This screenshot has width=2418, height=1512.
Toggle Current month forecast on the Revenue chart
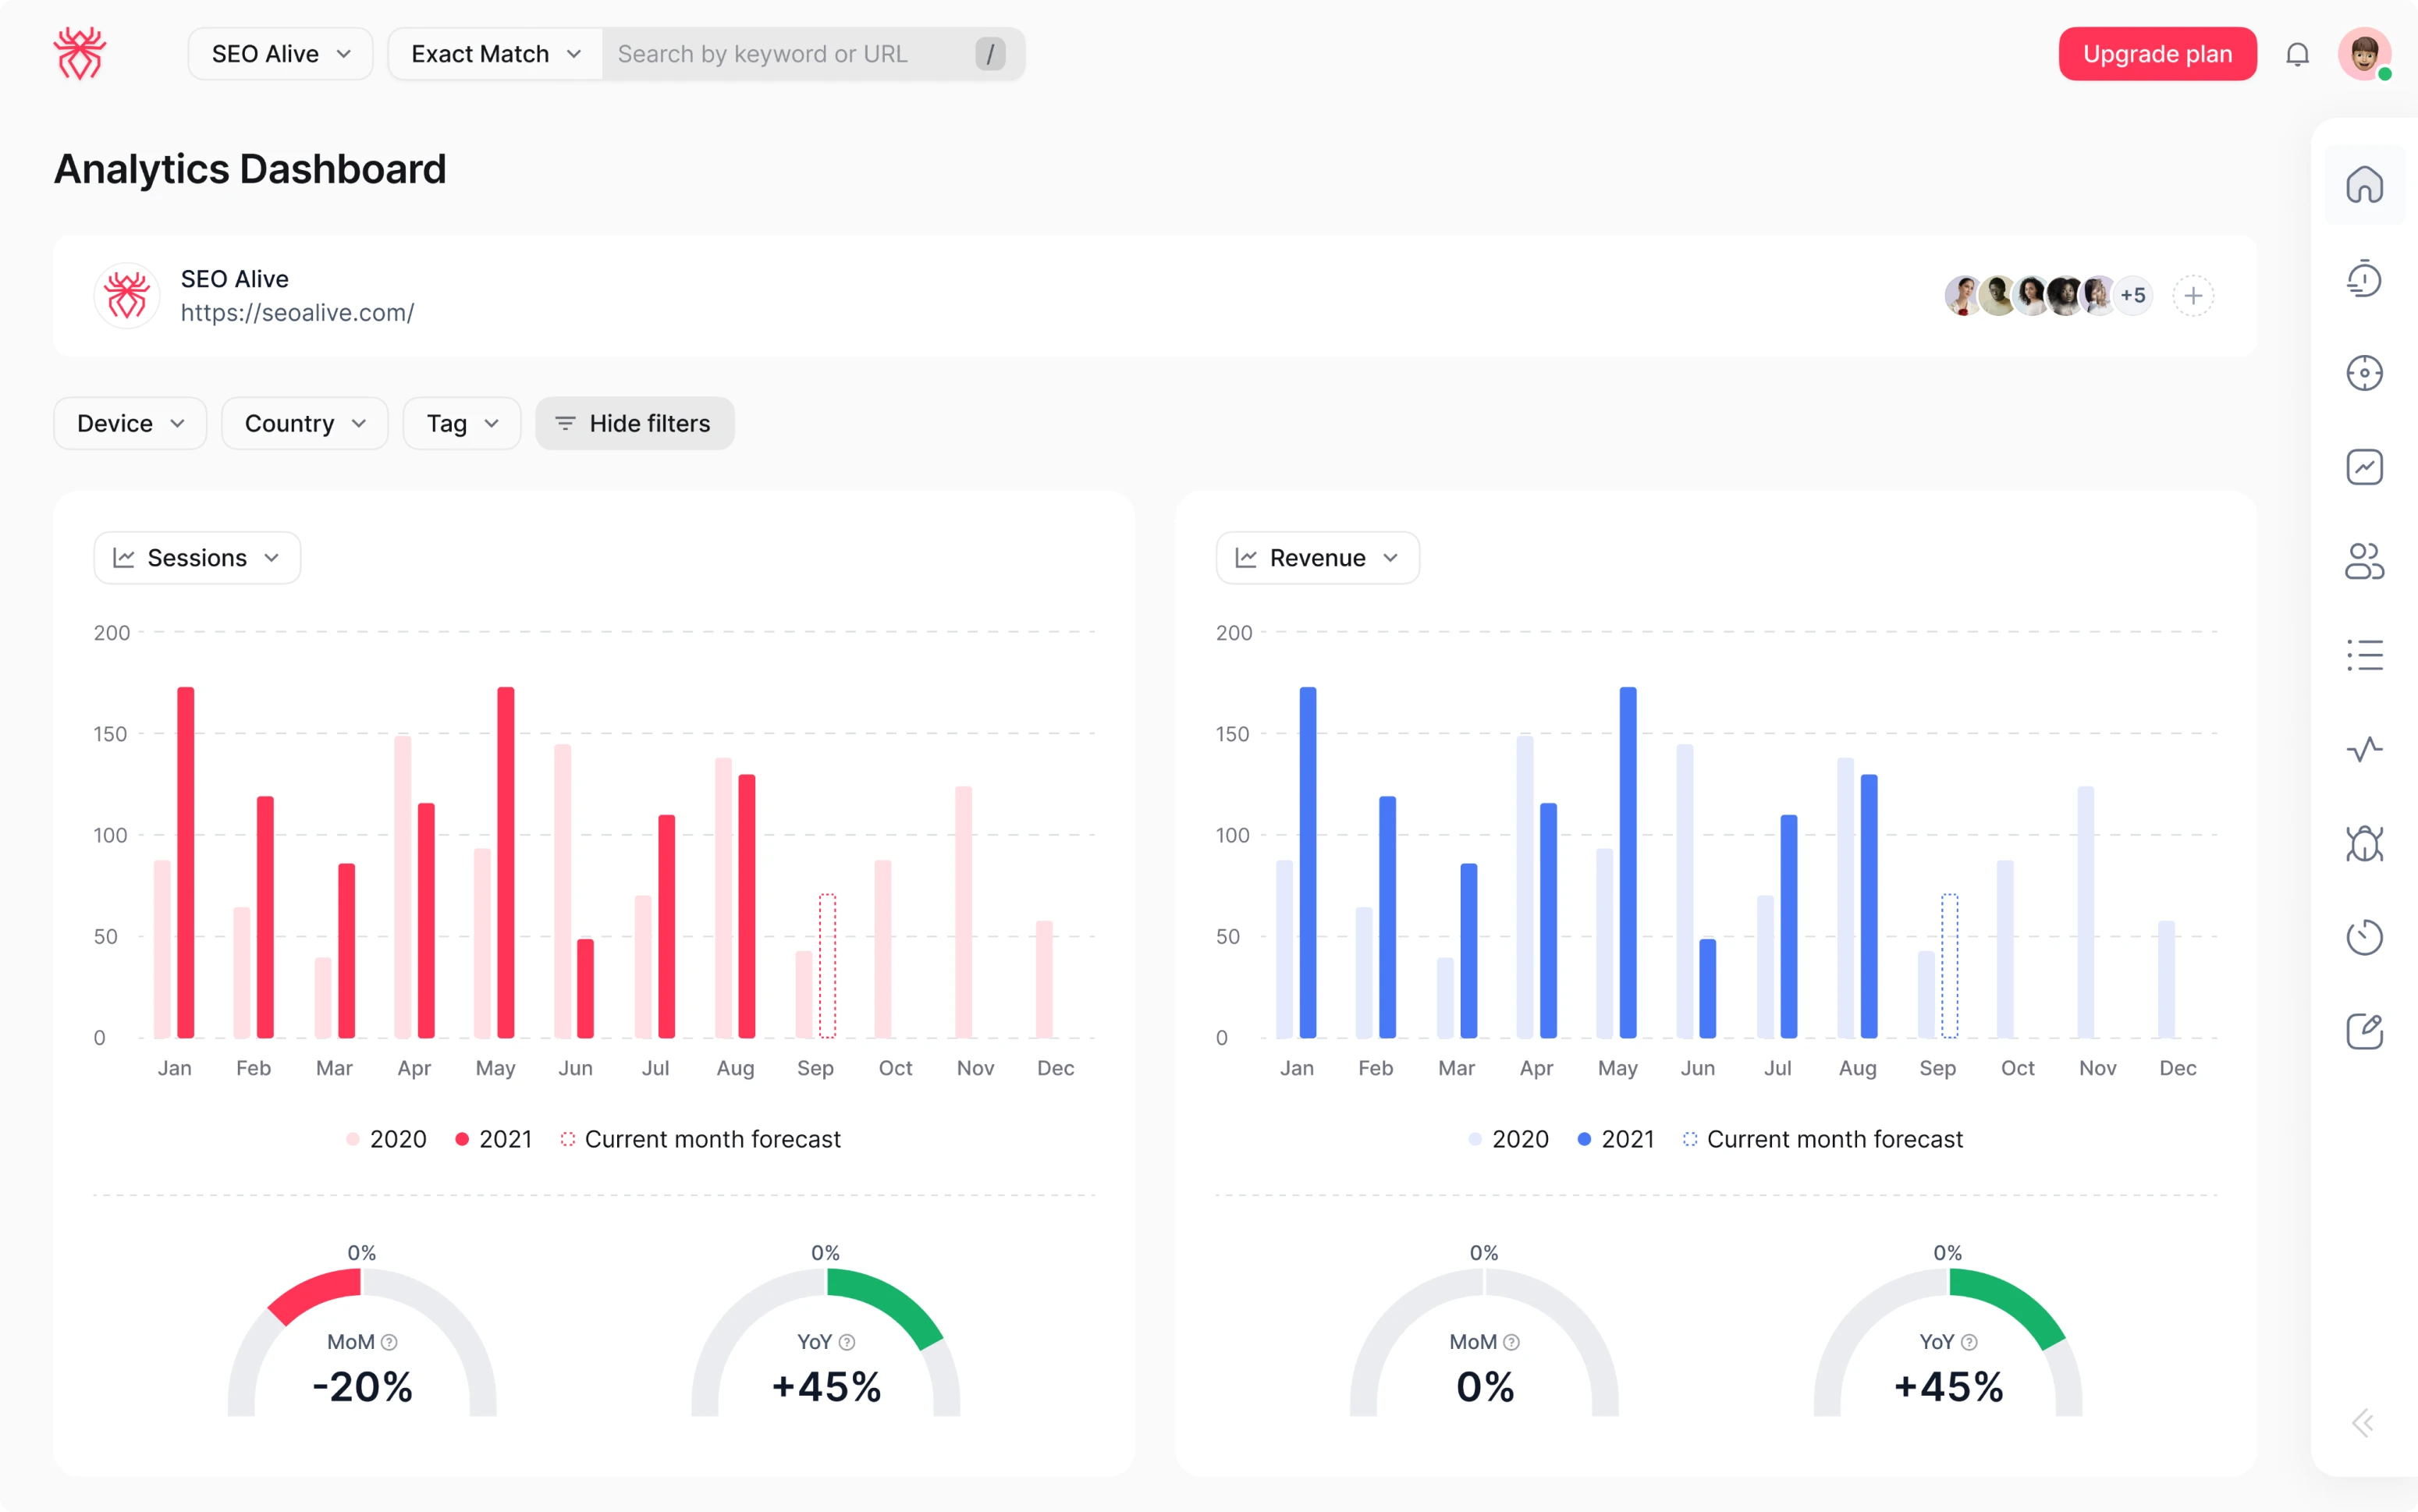(1822, 1139)
